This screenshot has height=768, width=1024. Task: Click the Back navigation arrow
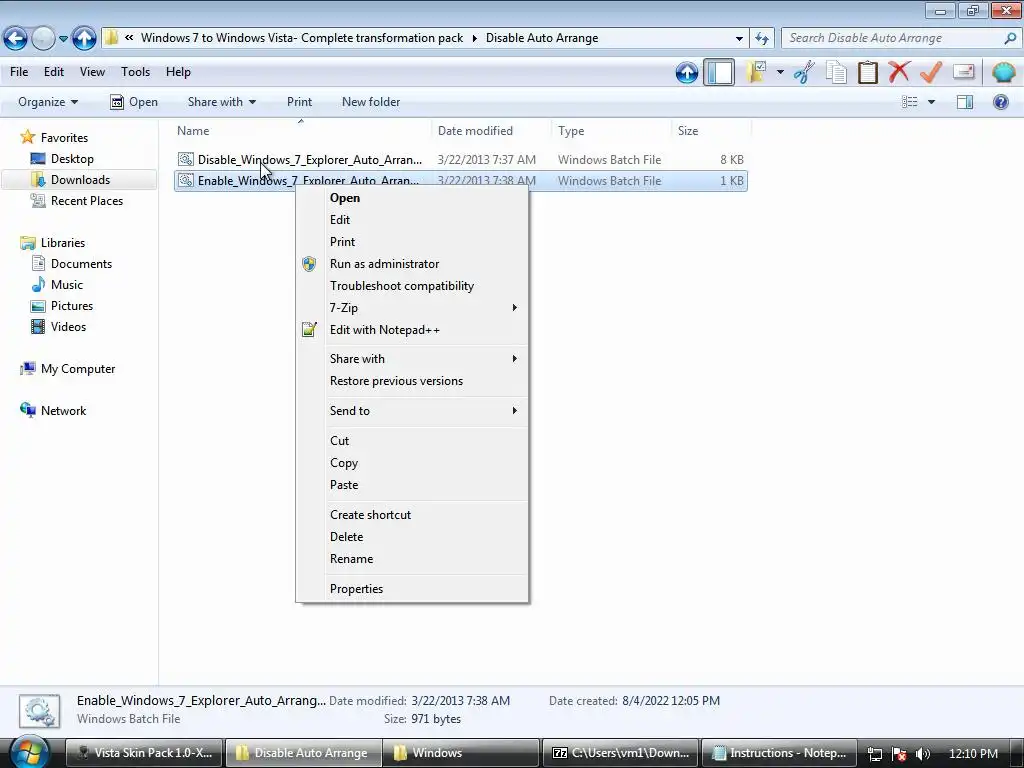point(15,39)
